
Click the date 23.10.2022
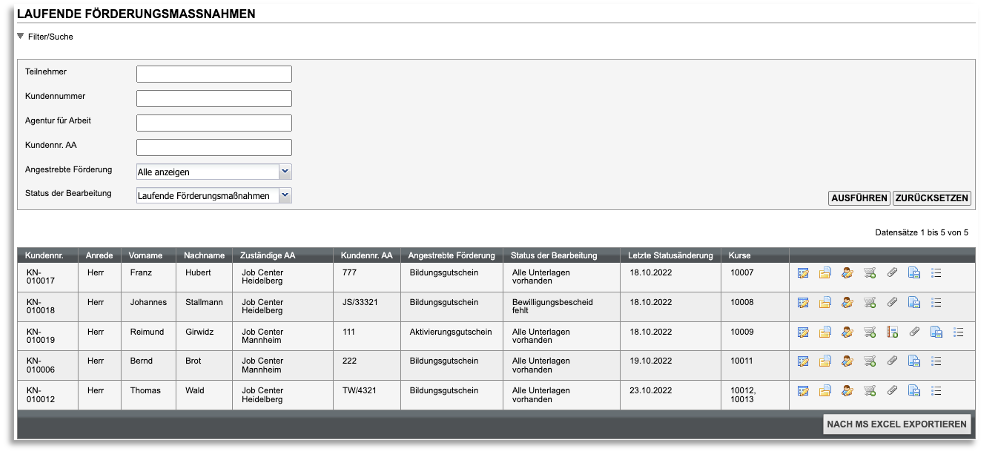pyautogui.click(x=651, y=391)
